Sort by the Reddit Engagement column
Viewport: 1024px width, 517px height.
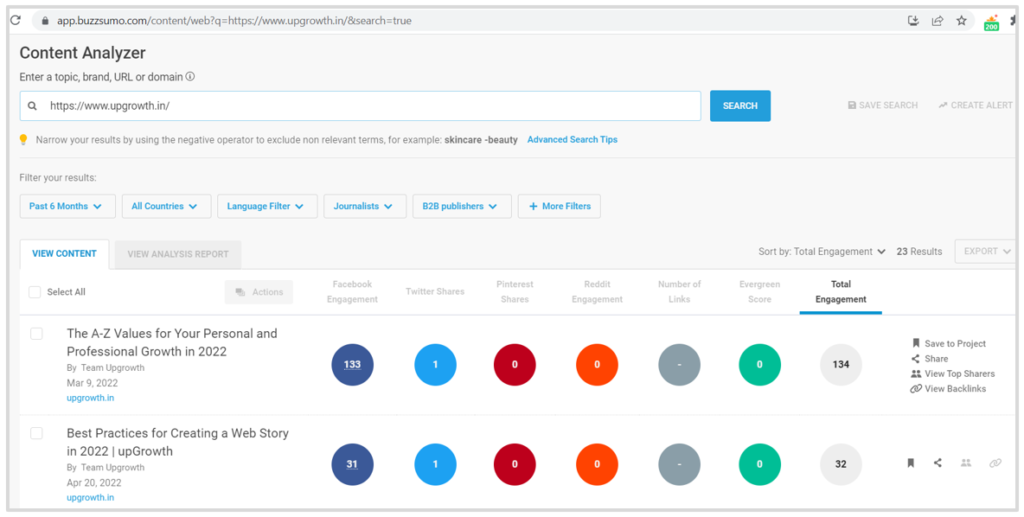tap(597, 292)
